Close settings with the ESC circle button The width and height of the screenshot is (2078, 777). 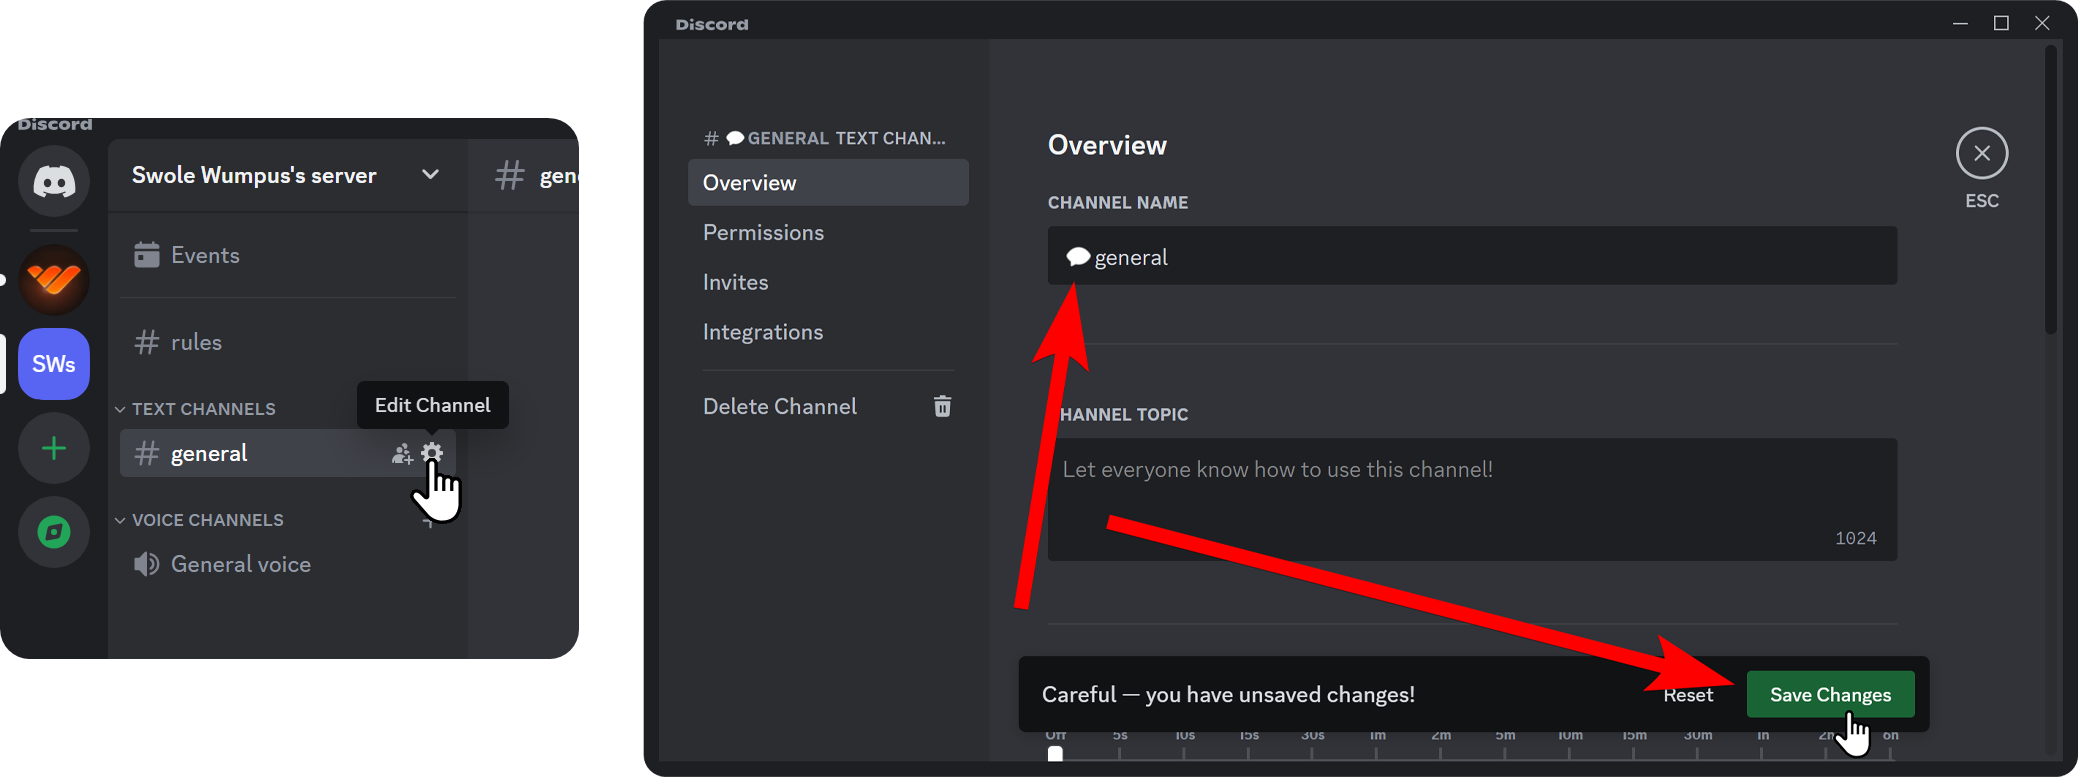click(1982, 153)
